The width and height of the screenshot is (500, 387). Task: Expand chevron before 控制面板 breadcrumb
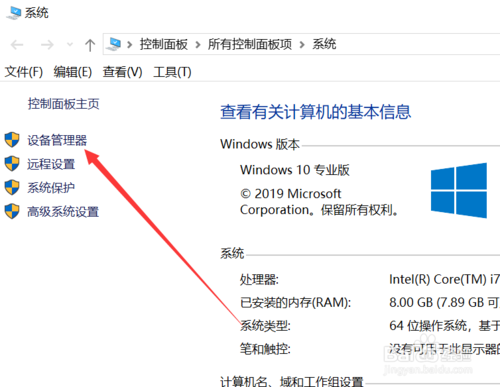tap(130, 44)
